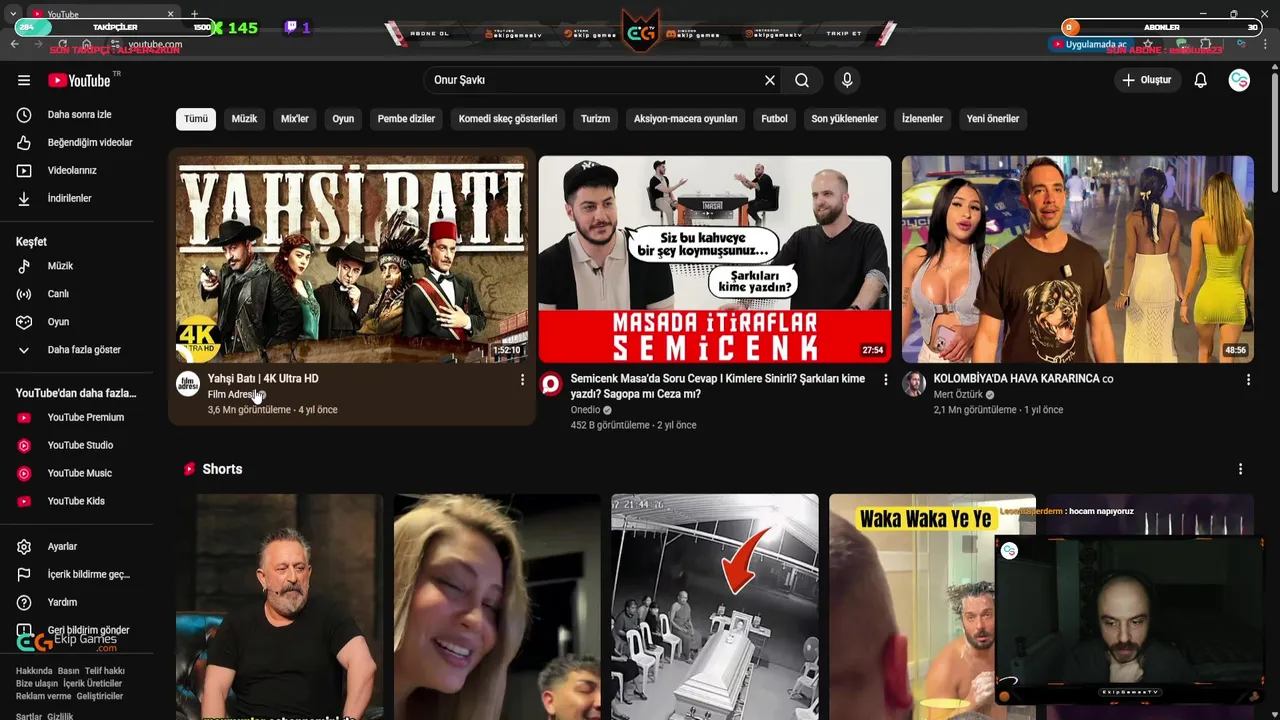Viewport: 1280px width, 720px height.
Task: Open the coffin CCTV Shorts thumbnail
Action: click(715, 607)
